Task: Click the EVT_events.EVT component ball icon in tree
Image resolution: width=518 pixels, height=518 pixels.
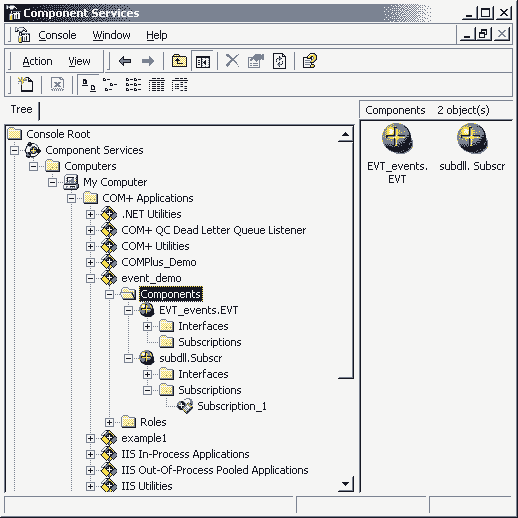Action: coord(147,310)
